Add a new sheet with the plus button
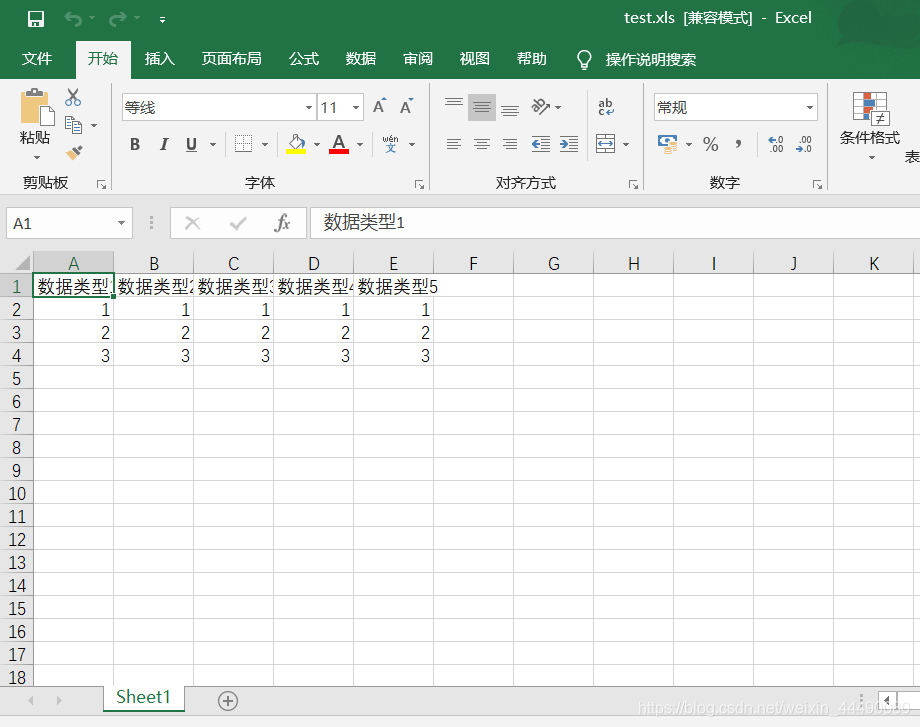 point(227,701)
